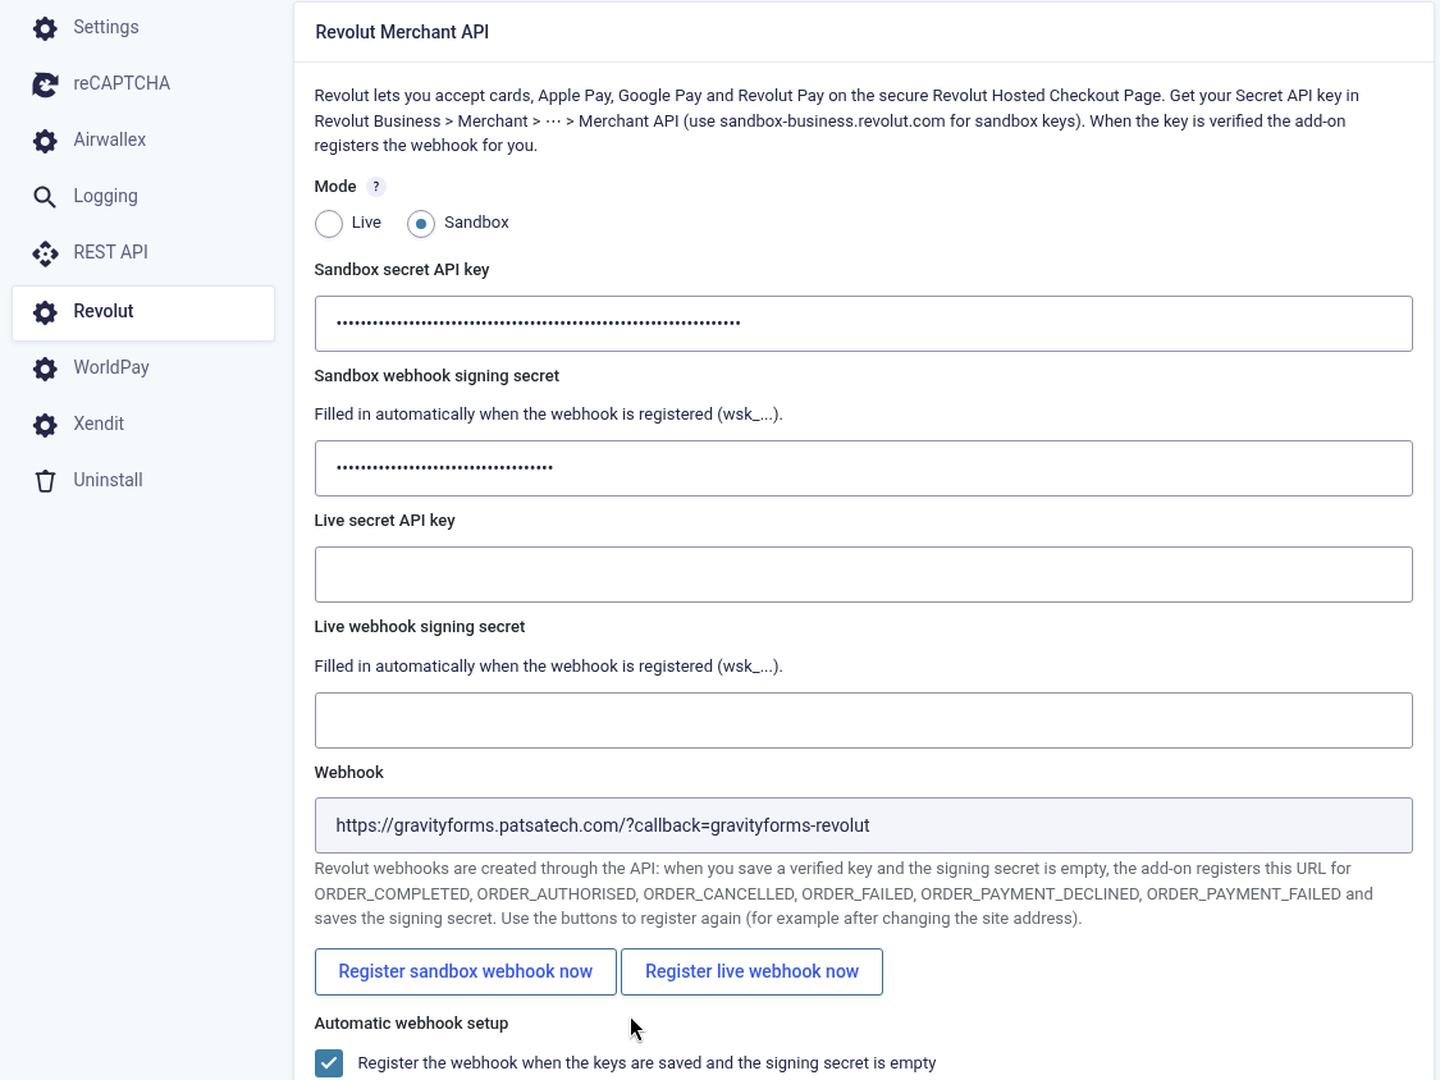Toggle automatic webhook registration checkbox

329,1063
